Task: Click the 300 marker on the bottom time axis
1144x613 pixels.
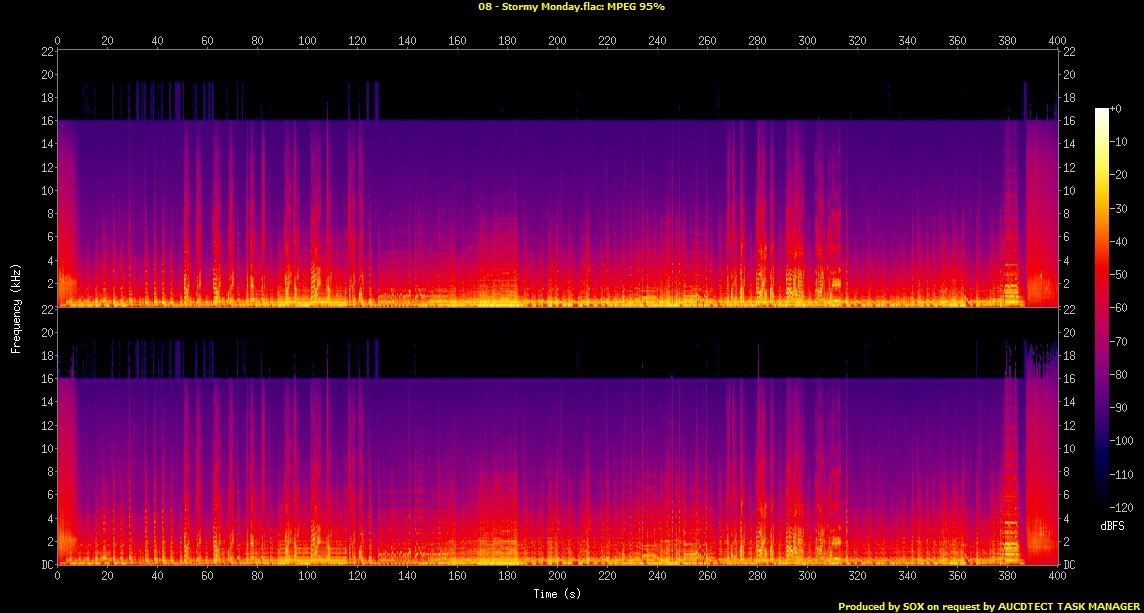Action: coord(807,577)
